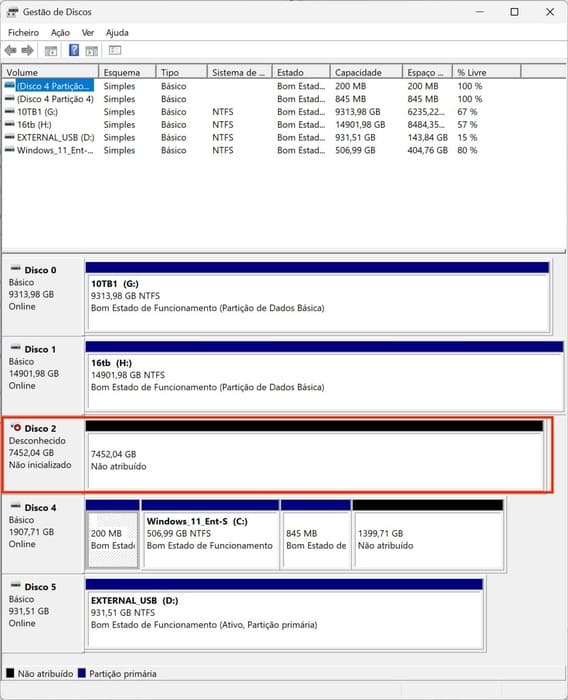The height and width of the screenshot is (700, 568).
Task: Click the drive icon of EXTERNAL_USB (D:) row
Action: 9,138
